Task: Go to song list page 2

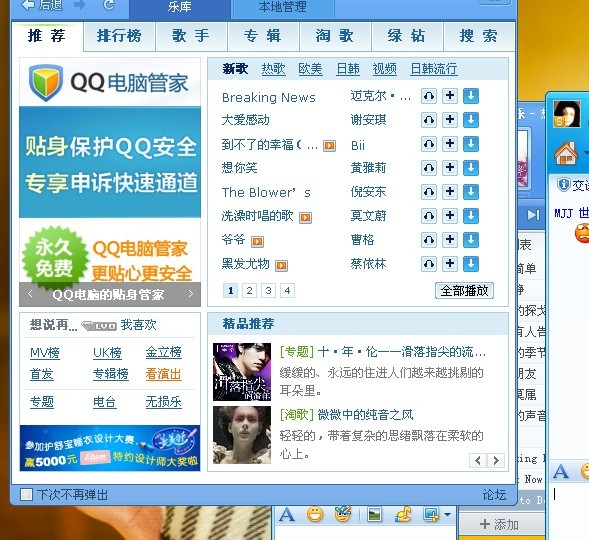Action: click(x=249, y=290)
